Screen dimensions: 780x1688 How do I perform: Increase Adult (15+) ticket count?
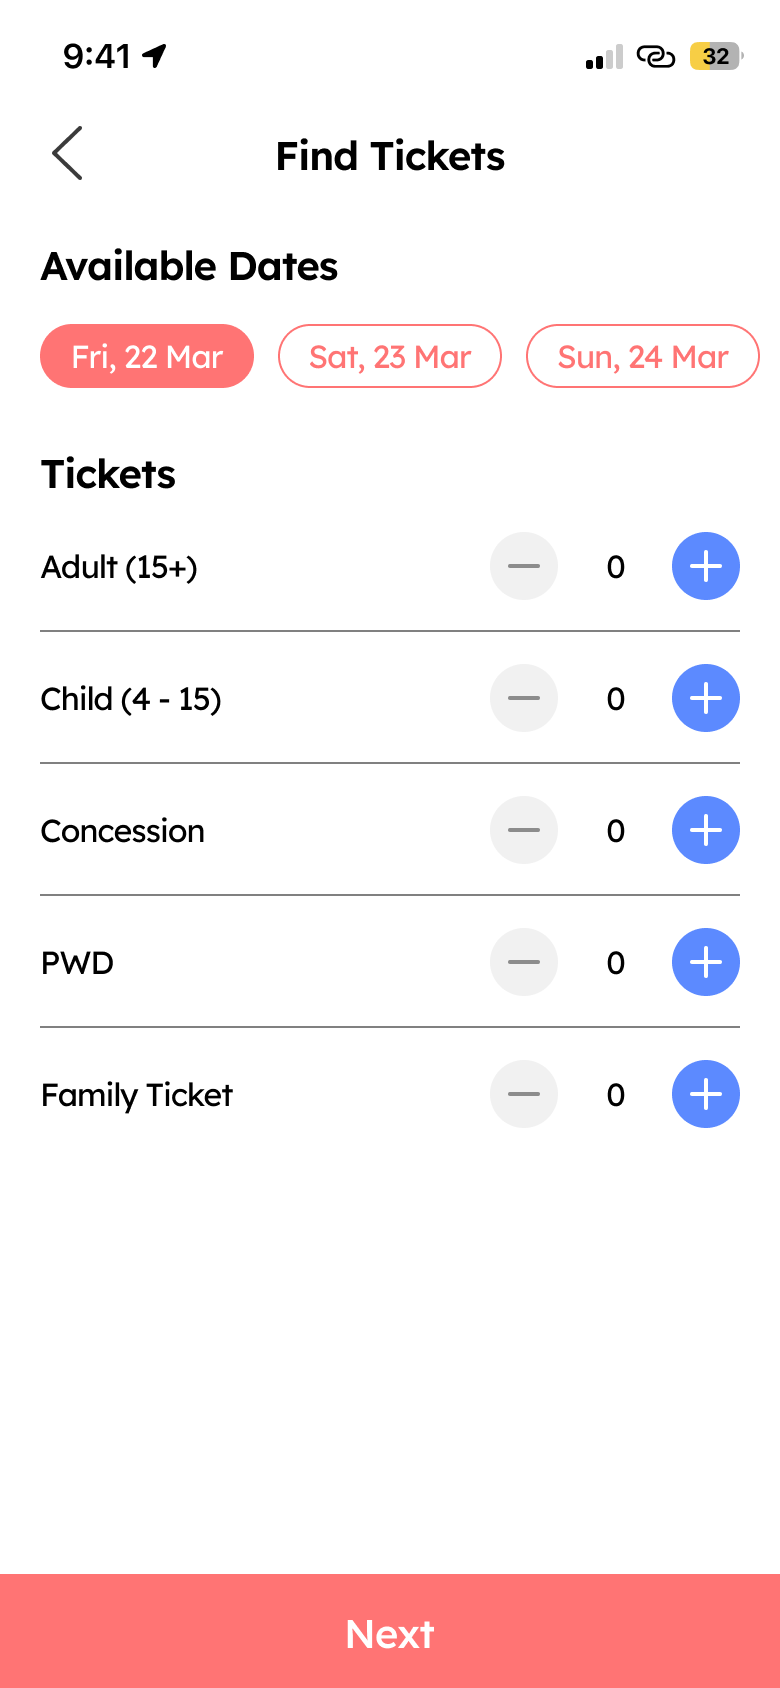tap(705, 566)
